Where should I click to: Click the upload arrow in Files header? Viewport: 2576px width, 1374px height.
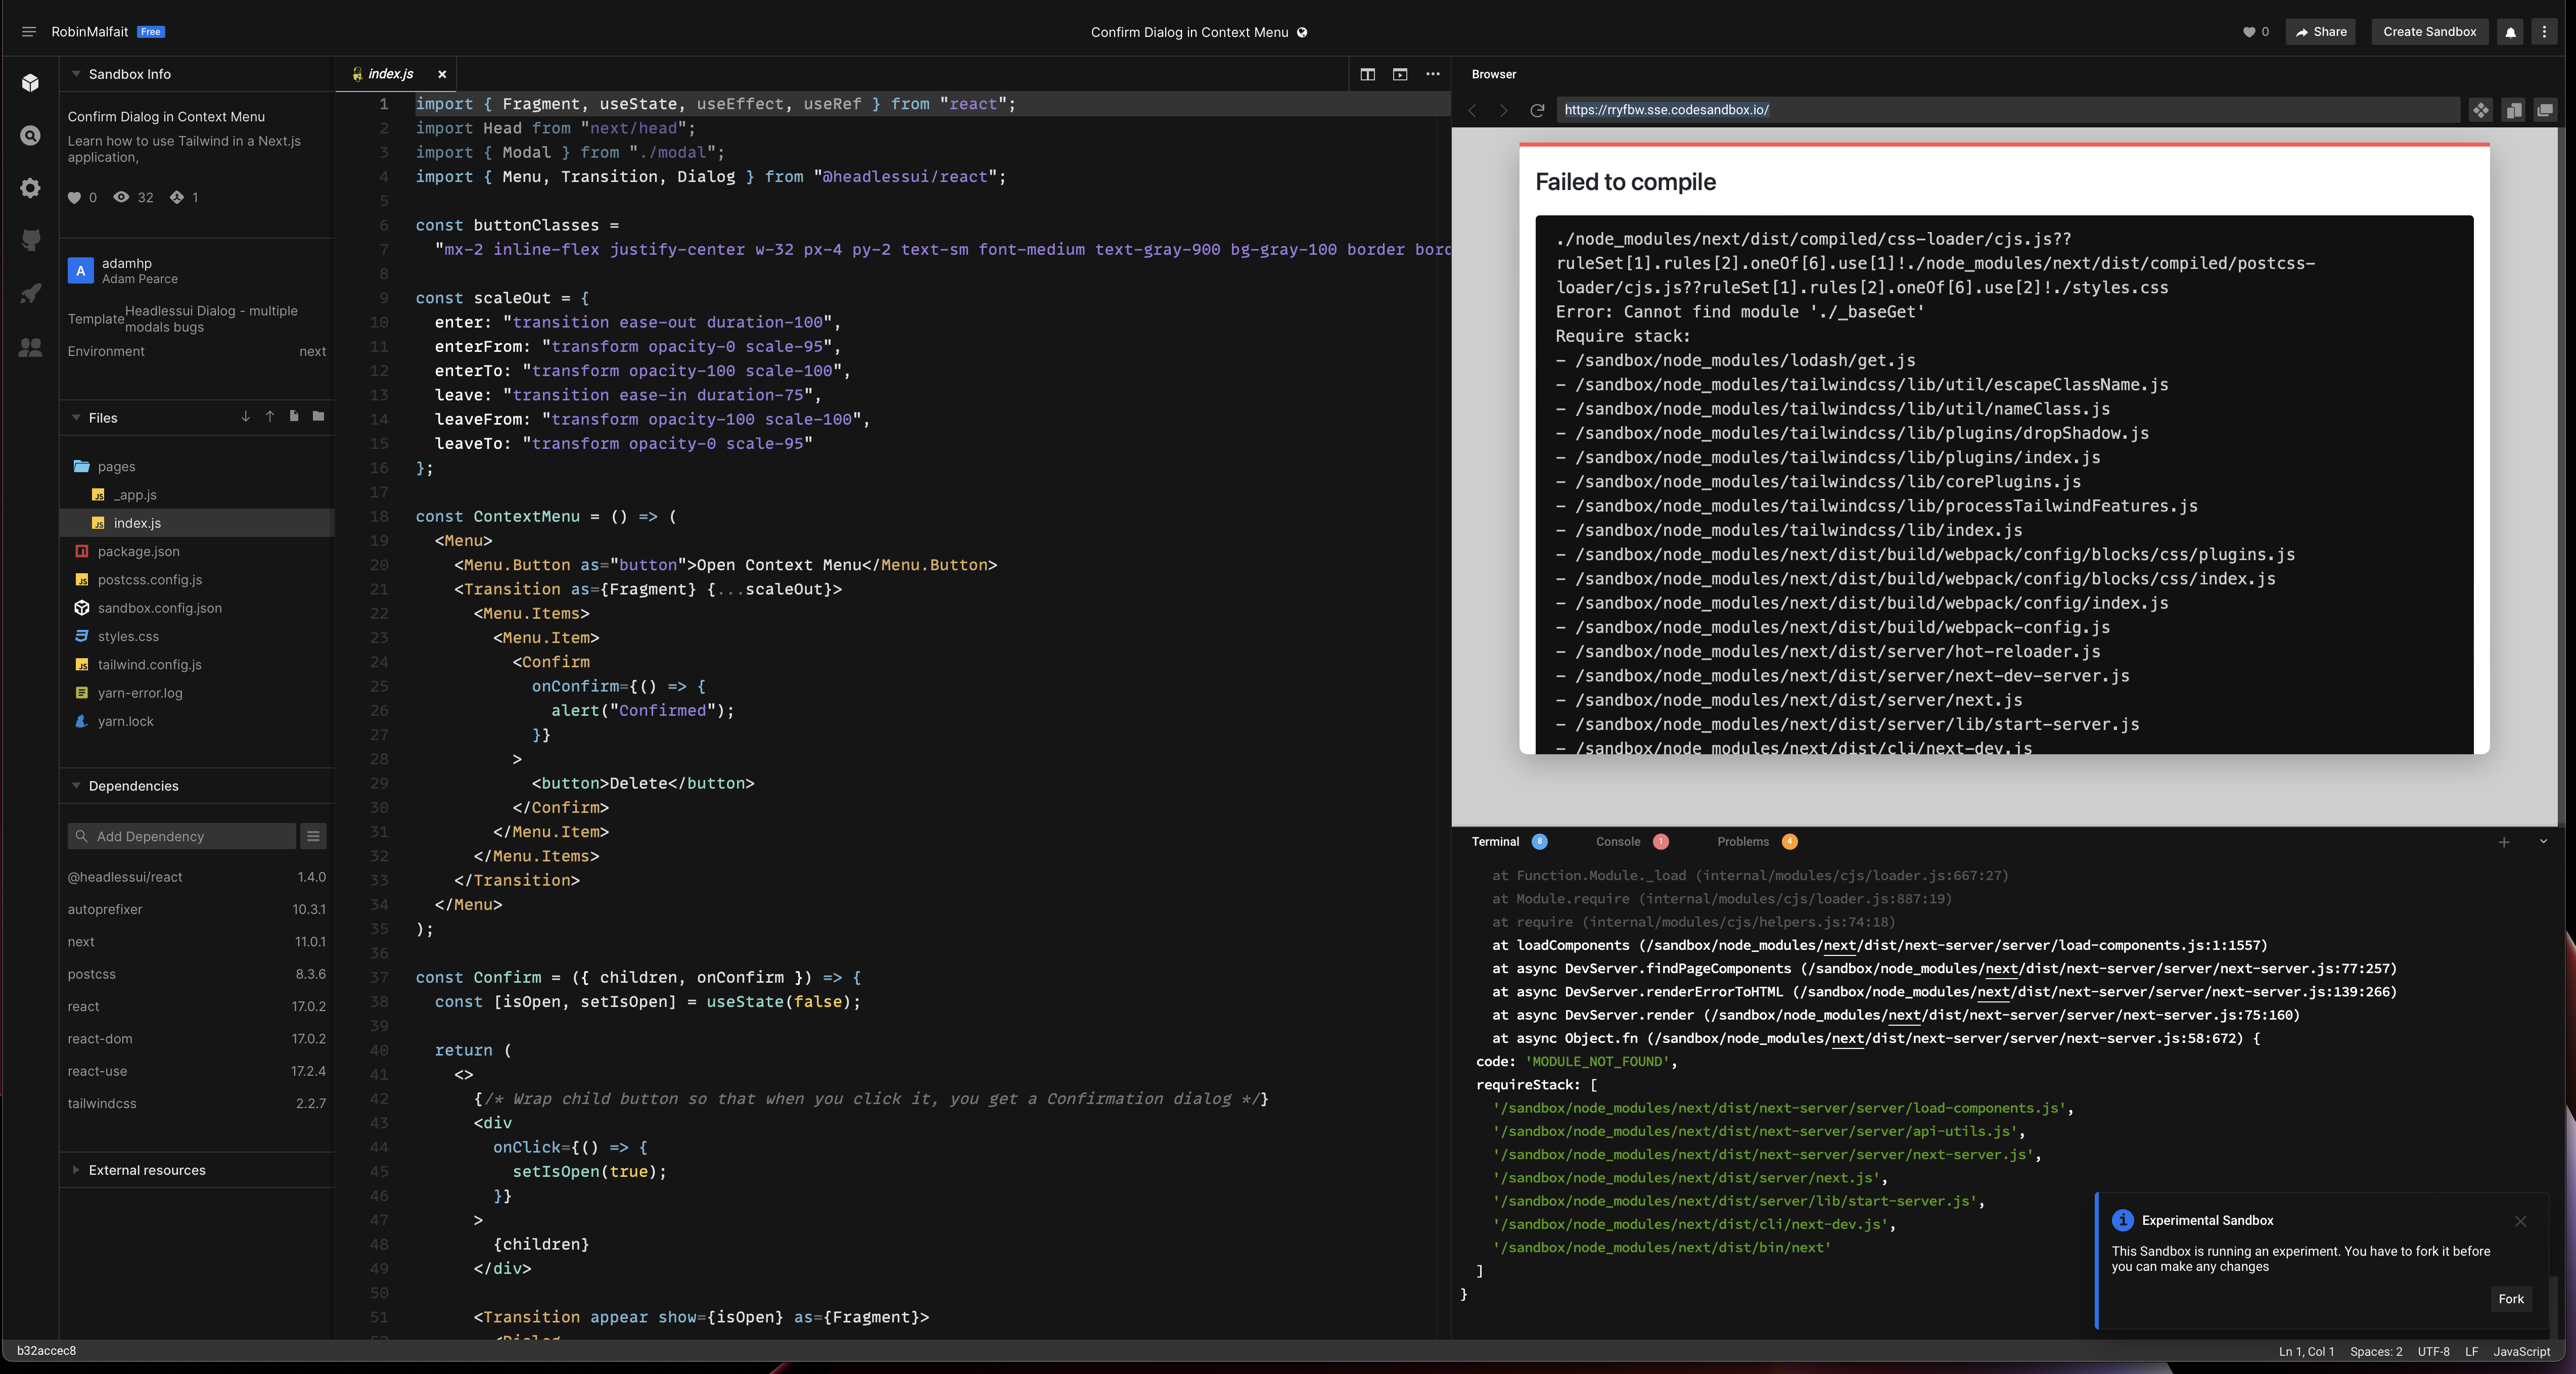coord(270,417)
